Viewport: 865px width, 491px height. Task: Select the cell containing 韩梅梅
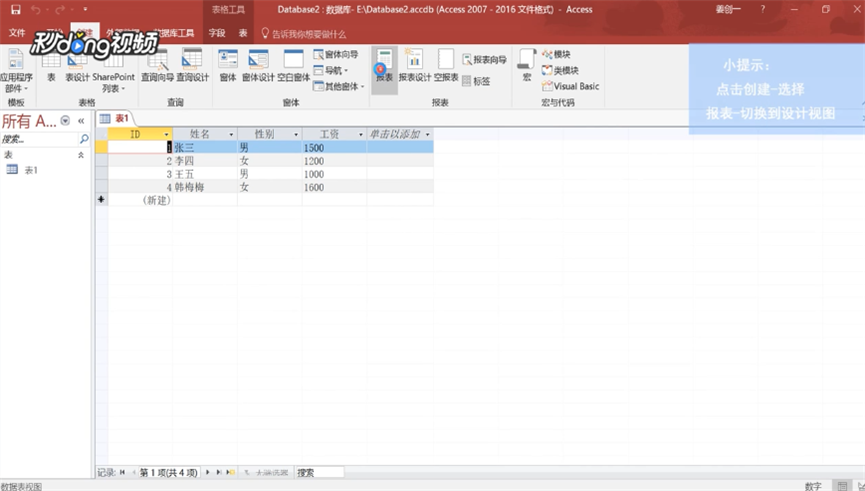point(205,187)
